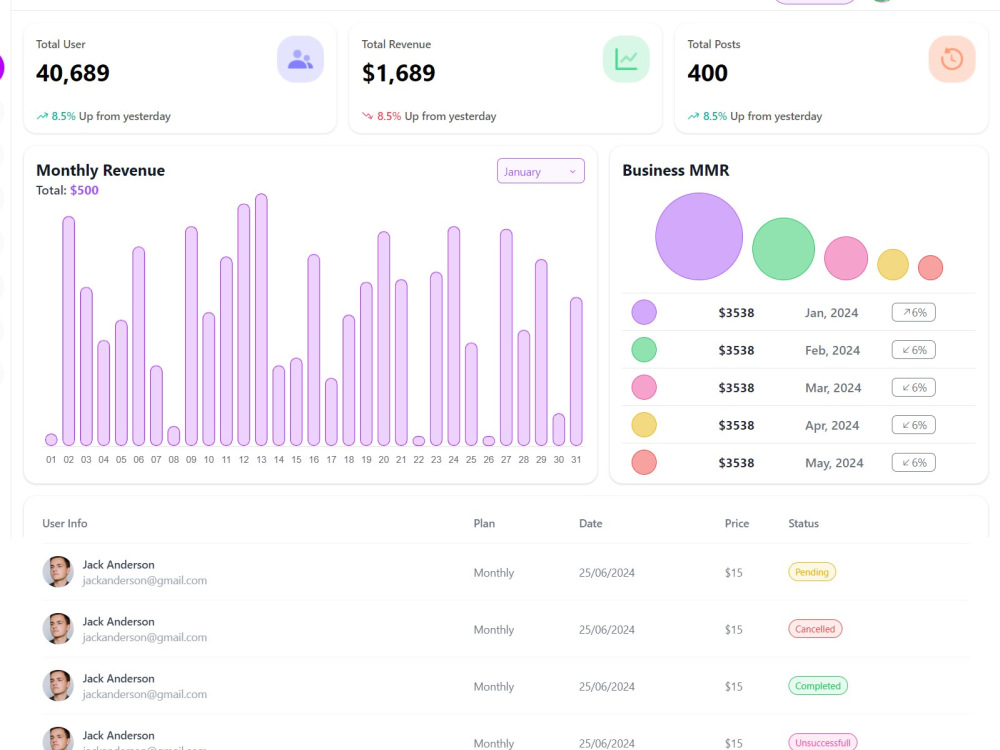This screenshot has height=750, width=1000.
Task: Click the revenue bar for day 31
Action: click(x=577, y=371)
